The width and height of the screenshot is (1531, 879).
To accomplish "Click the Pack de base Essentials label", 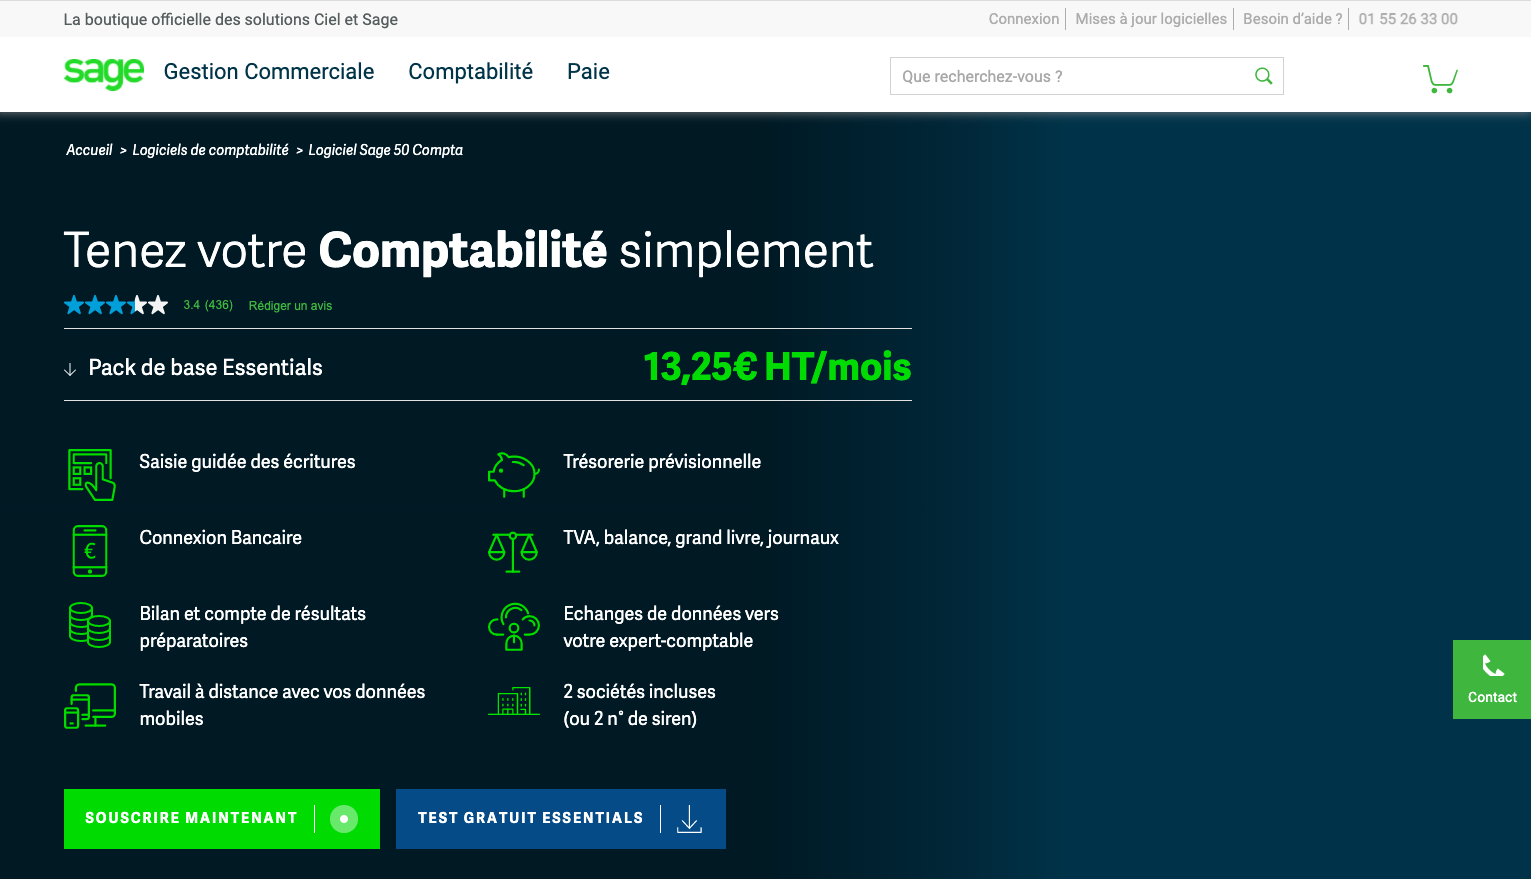I will [x=205, y=367].
